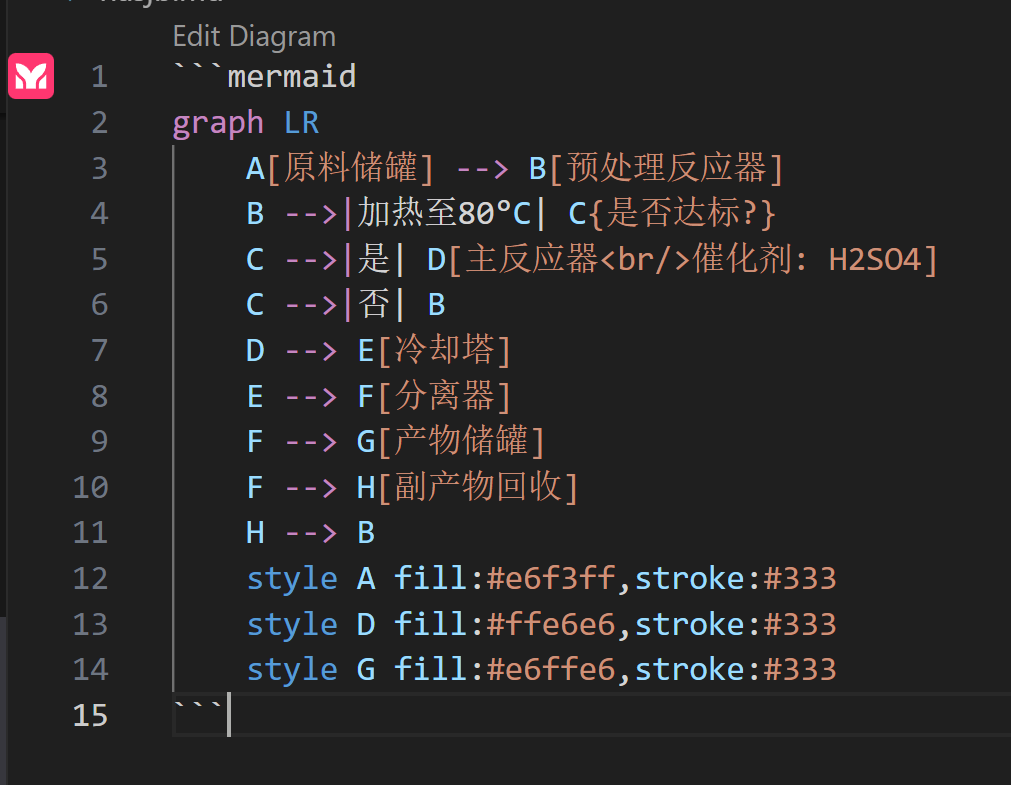The height and width of the screenshot is (785, 1011).
Task: Click the graph keyword on line 2
Action: pos(218,123)
